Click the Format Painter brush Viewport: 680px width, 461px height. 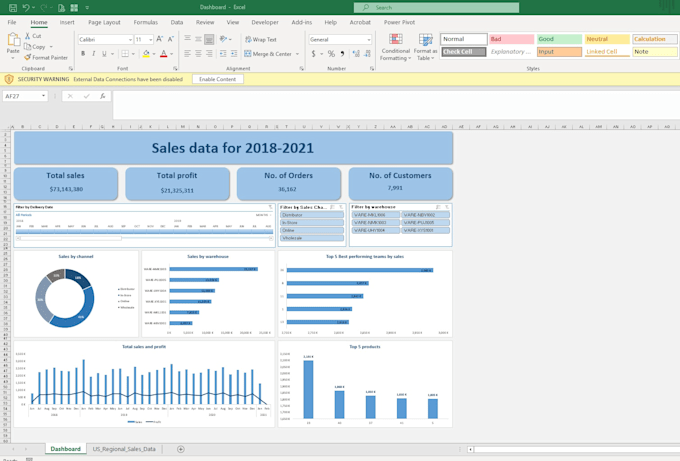(x=46, y=57)
